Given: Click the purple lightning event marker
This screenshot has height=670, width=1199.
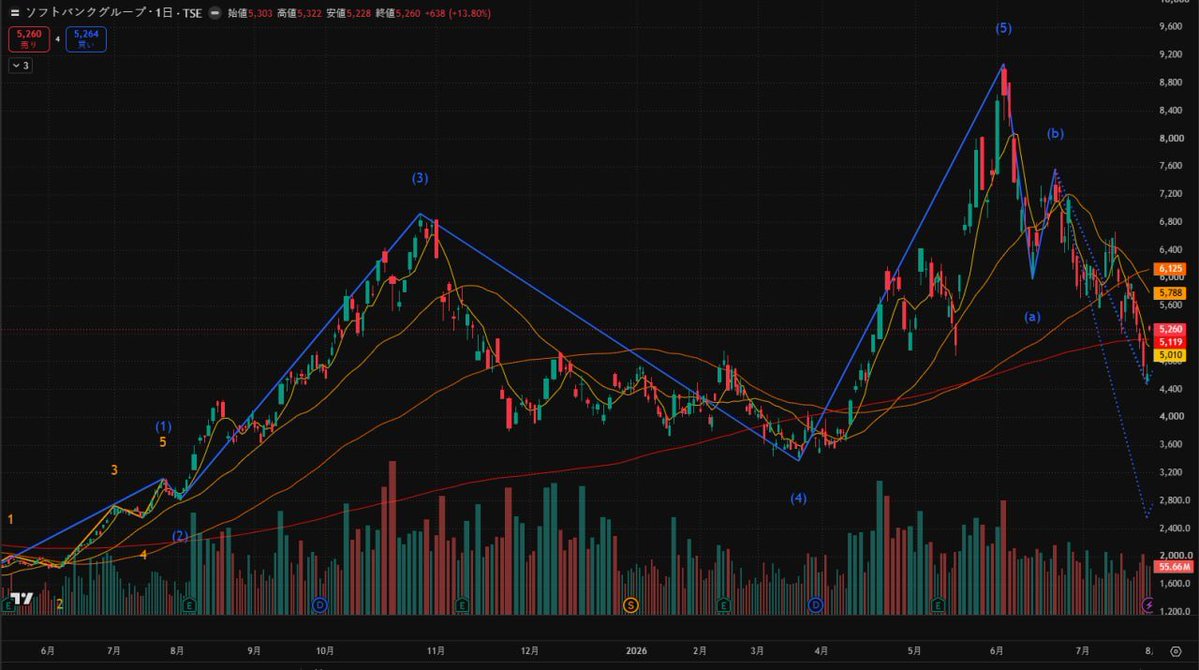Looking at the screenshot, I should (1148, 605).
